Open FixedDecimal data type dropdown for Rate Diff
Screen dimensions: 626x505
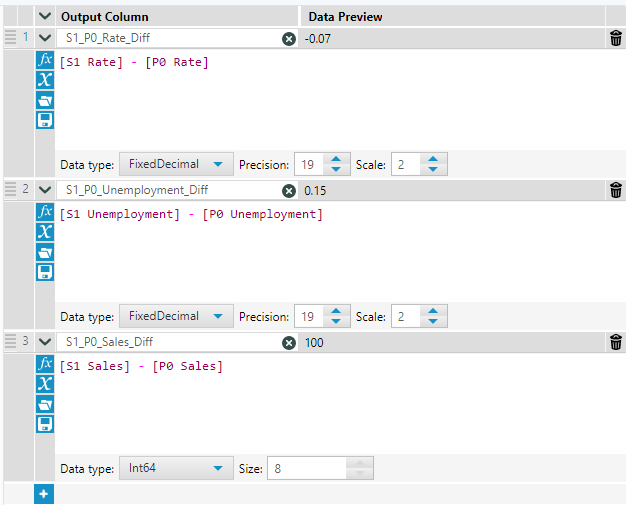(176, 164)
